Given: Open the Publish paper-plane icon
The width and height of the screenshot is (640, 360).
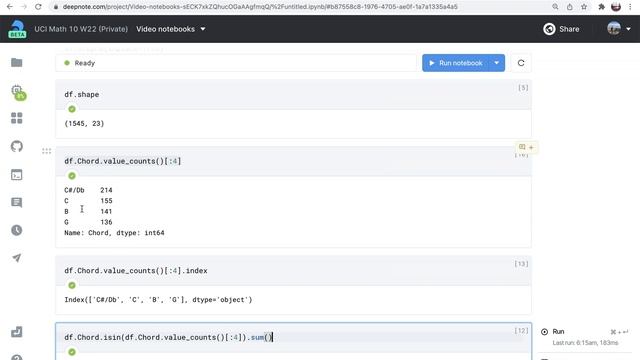Looking at the screenshot, I should (x=17, y=258).
